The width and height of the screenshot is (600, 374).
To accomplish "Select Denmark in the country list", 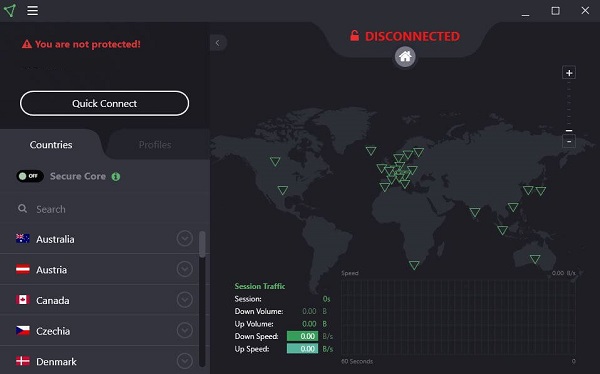I will click(x=99, y=361).
